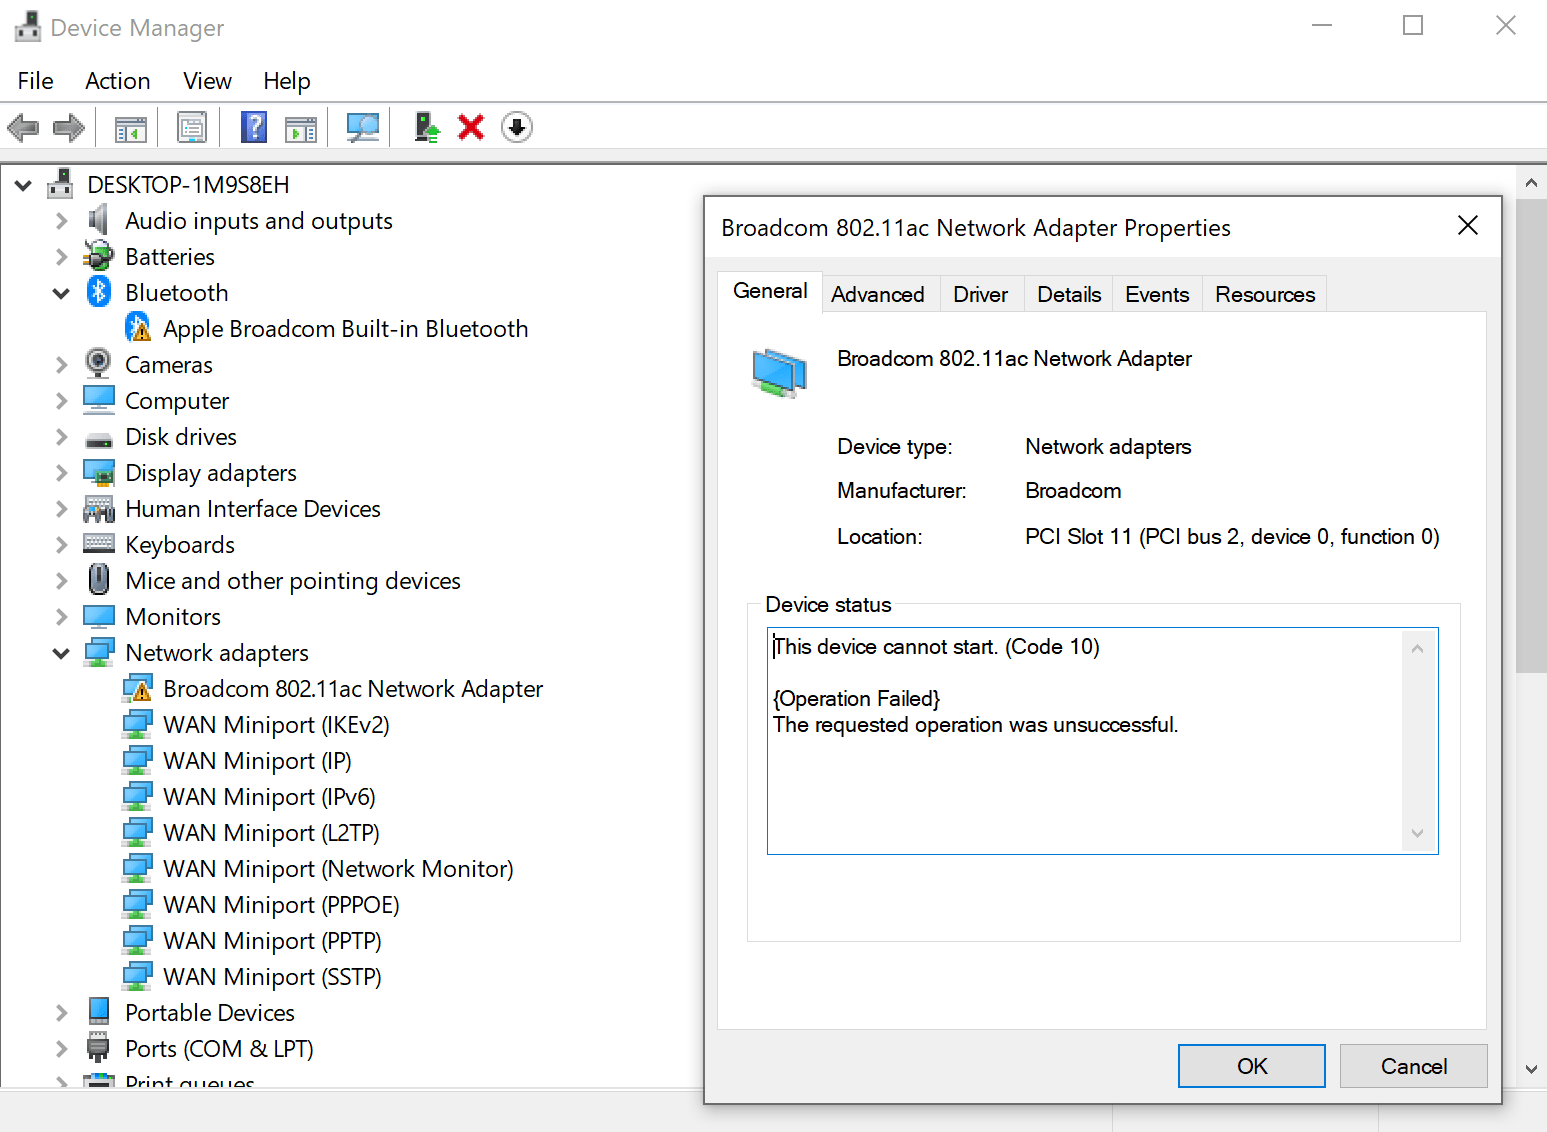Open Help via the blue question mark icon
This screenshot has width=1547, height=1132.
(x=253, y=127)
